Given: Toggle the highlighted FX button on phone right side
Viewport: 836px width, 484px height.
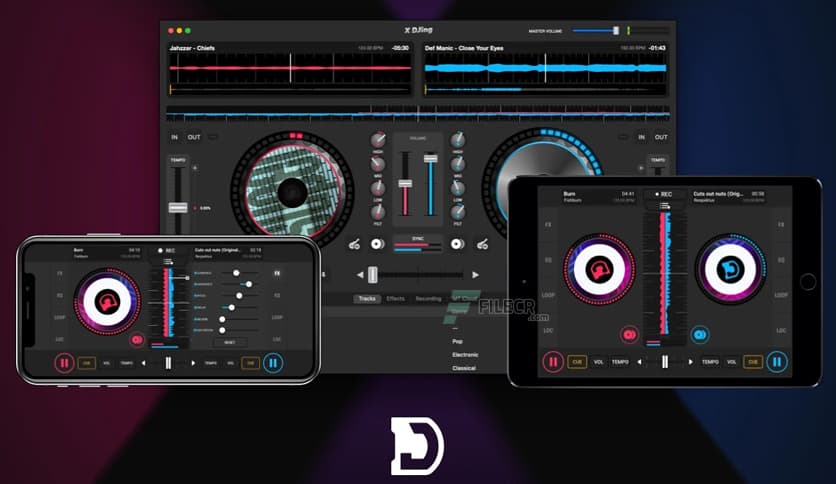Looking at the screenshot, I should tap(277, 273).
